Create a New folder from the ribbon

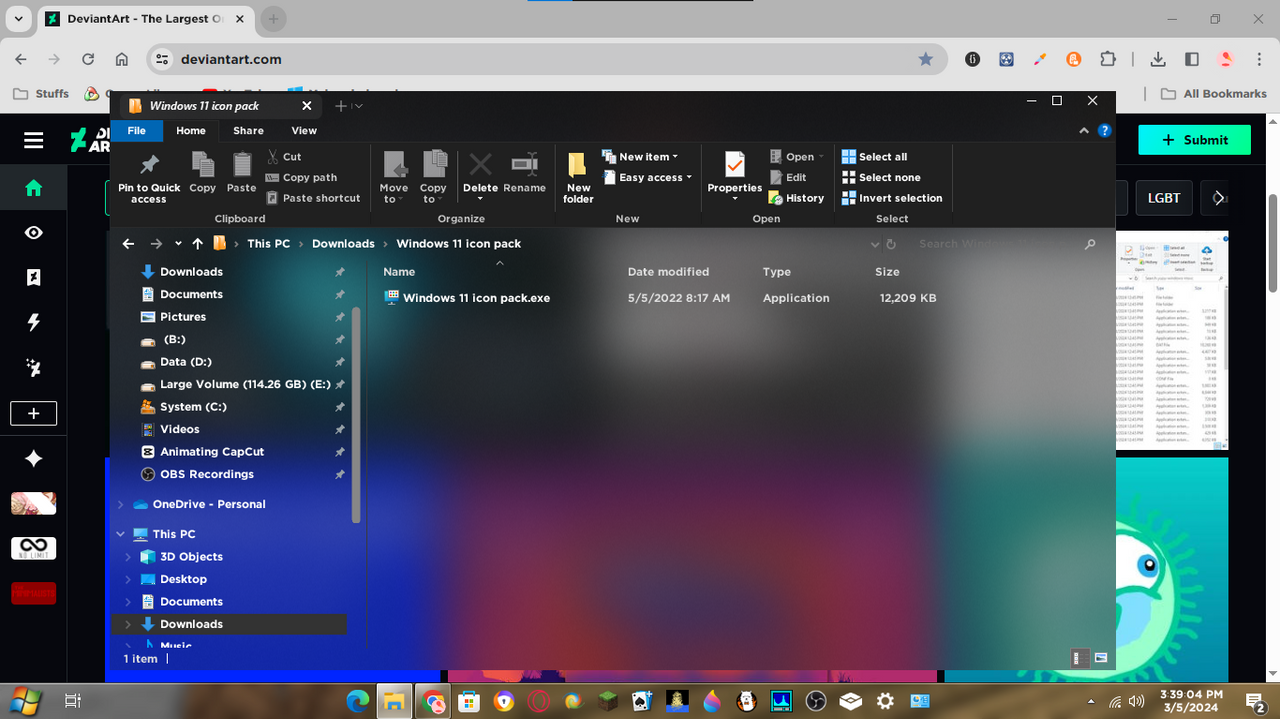pos(578,178)
